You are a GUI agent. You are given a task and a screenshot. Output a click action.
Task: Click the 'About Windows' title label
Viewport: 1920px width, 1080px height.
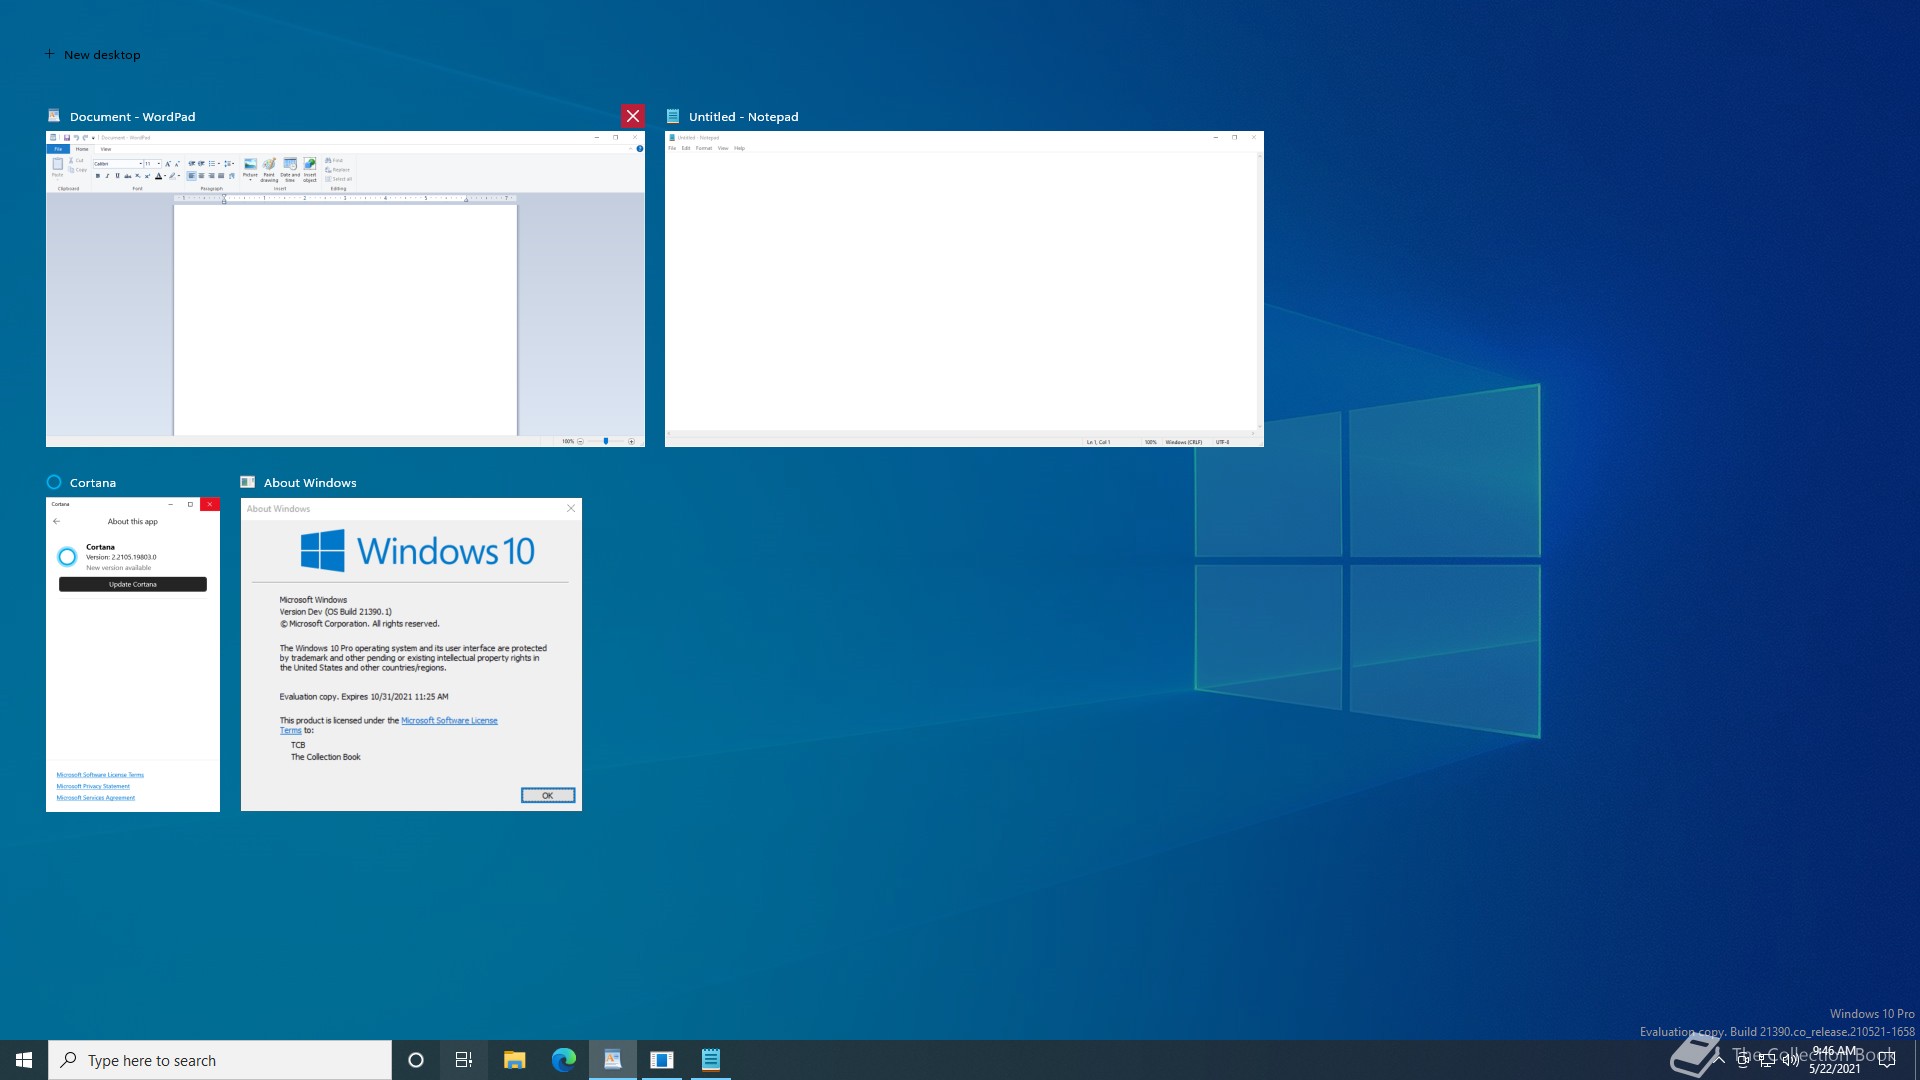click(x=310, y=483)
